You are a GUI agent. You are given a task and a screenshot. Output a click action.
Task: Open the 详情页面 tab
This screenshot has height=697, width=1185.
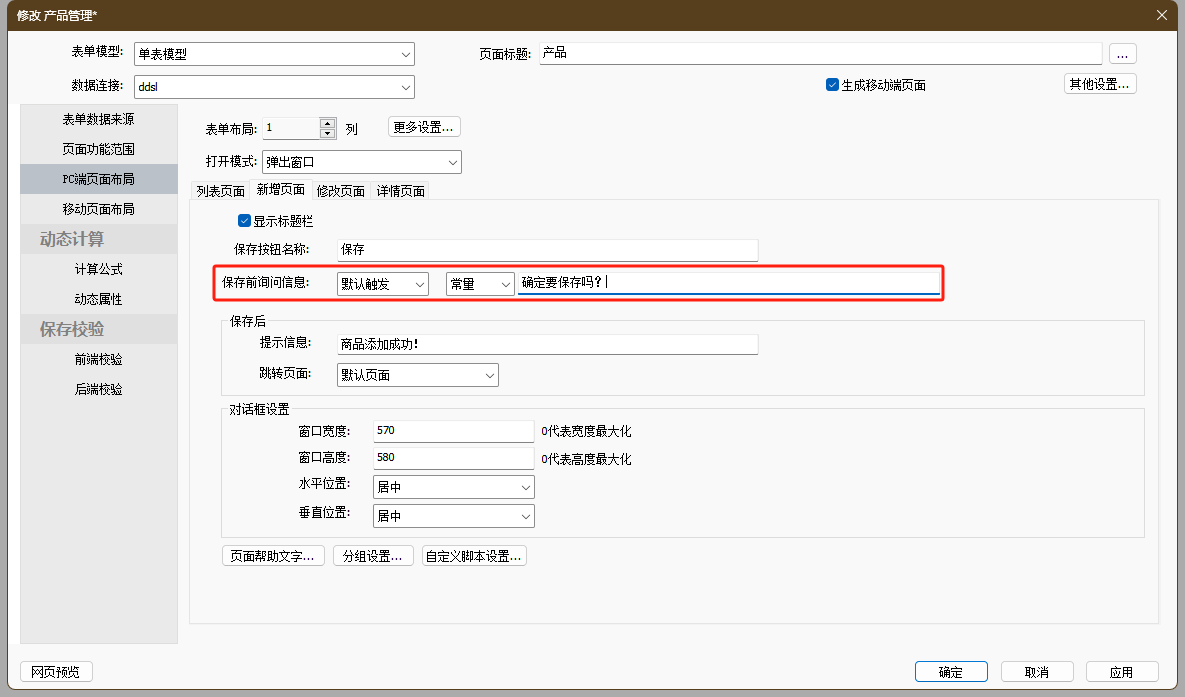click(x=400, y=191)
